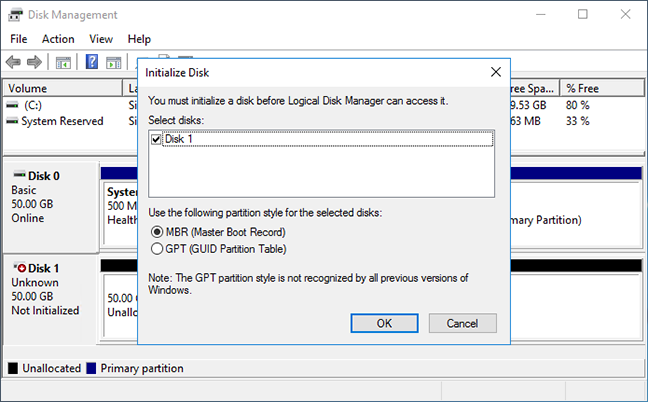Uncheck the Disk 1 checkbox
This screenshot has width=648, height=402.
click(x=156, y=139)
